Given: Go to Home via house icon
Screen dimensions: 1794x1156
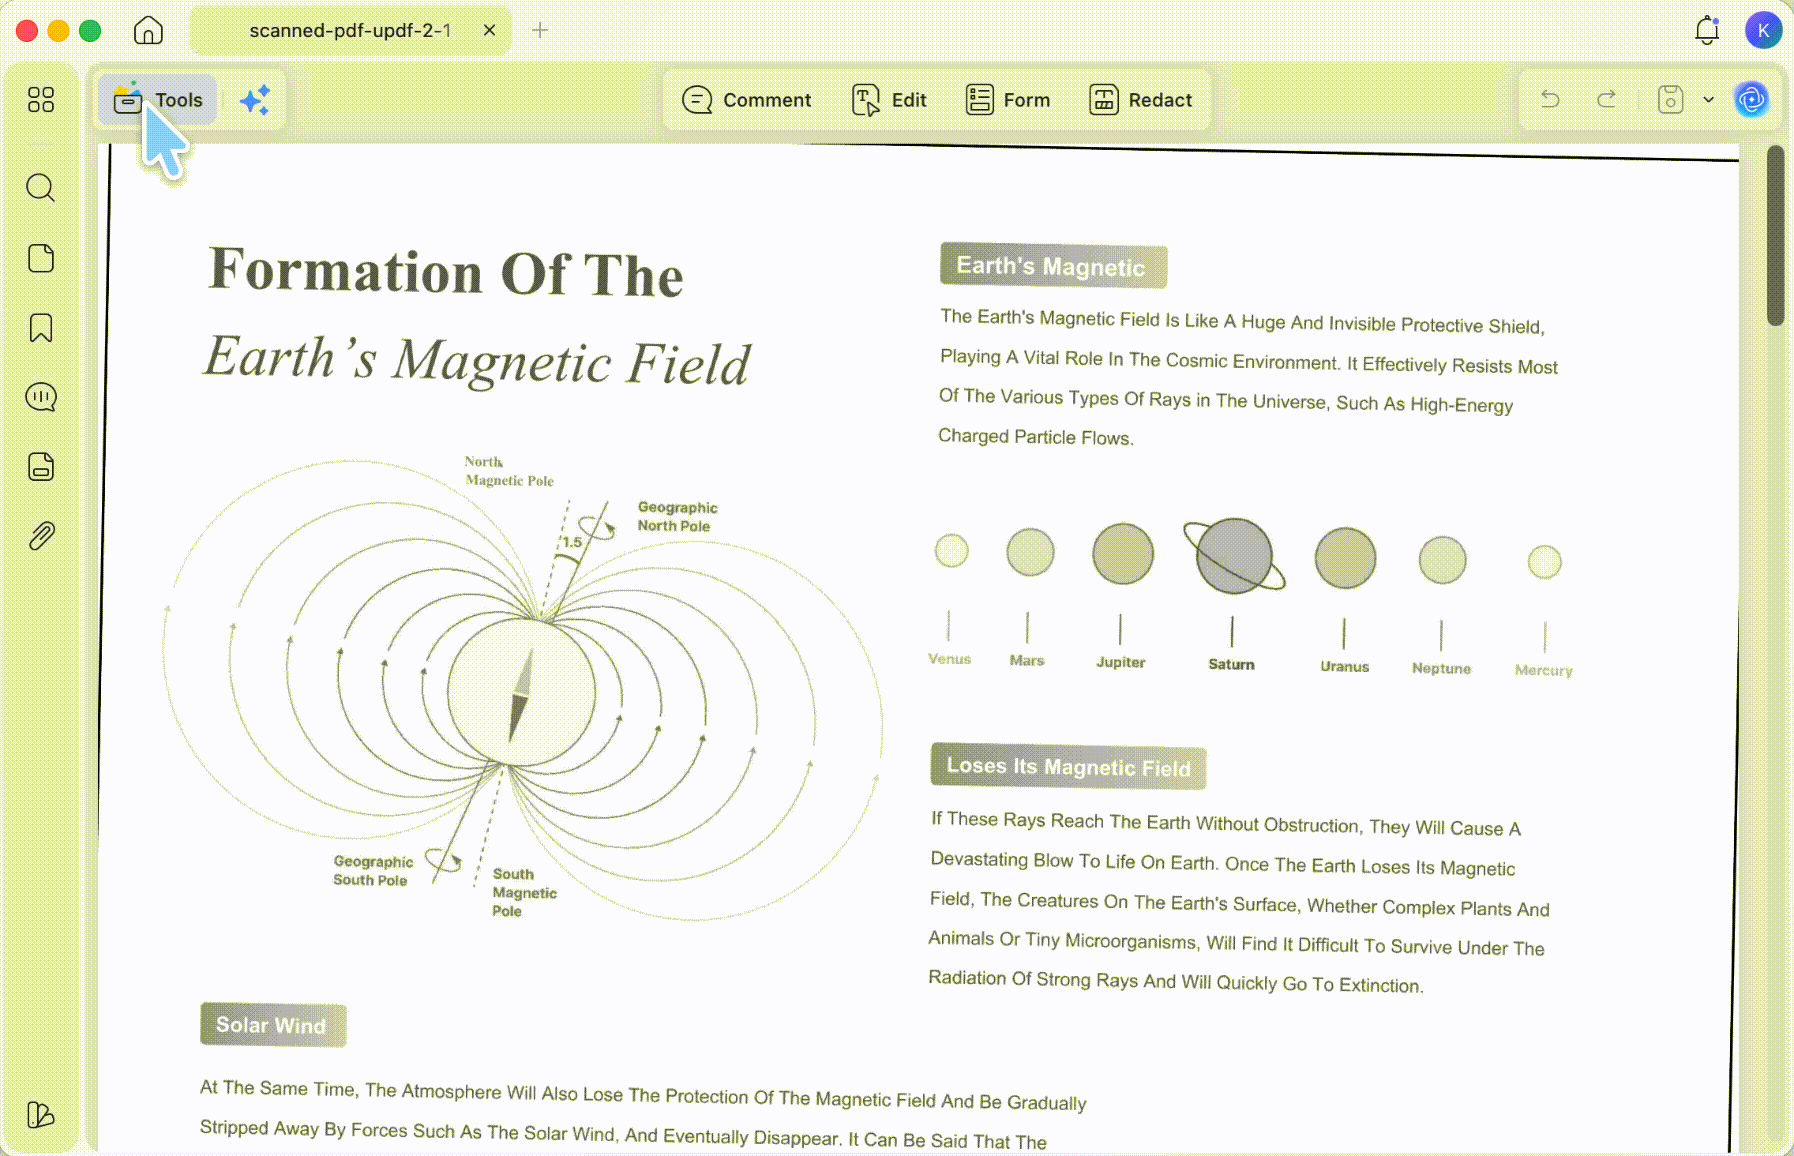Looking at the screenshot, I should tap(148, 30).
